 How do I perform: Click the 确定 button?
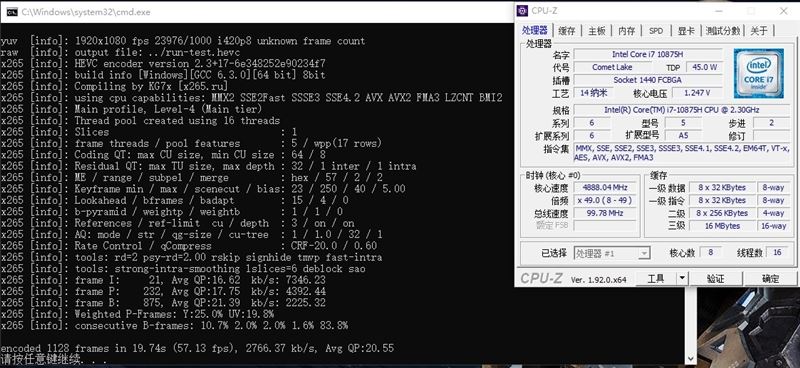pyautogui.click(x=770, y=278)
